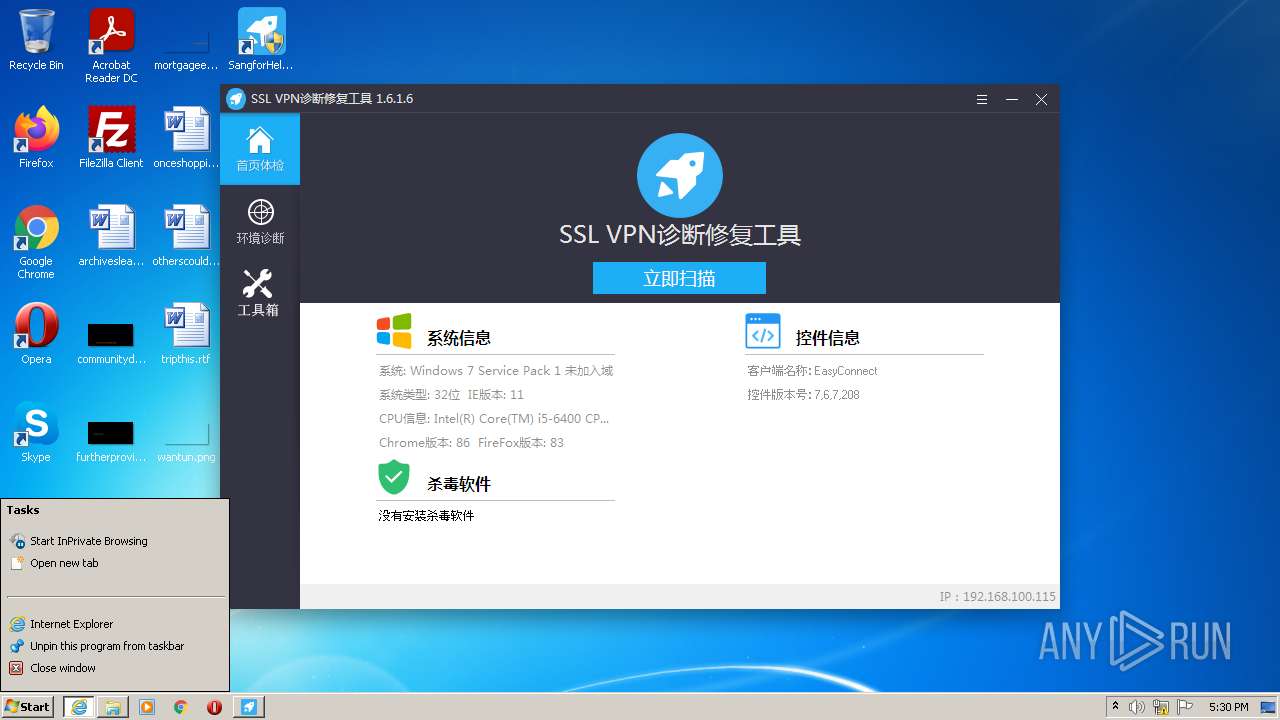Open the tripthis.rtf file icon
1280x720 pixels.
click(186, 334)
